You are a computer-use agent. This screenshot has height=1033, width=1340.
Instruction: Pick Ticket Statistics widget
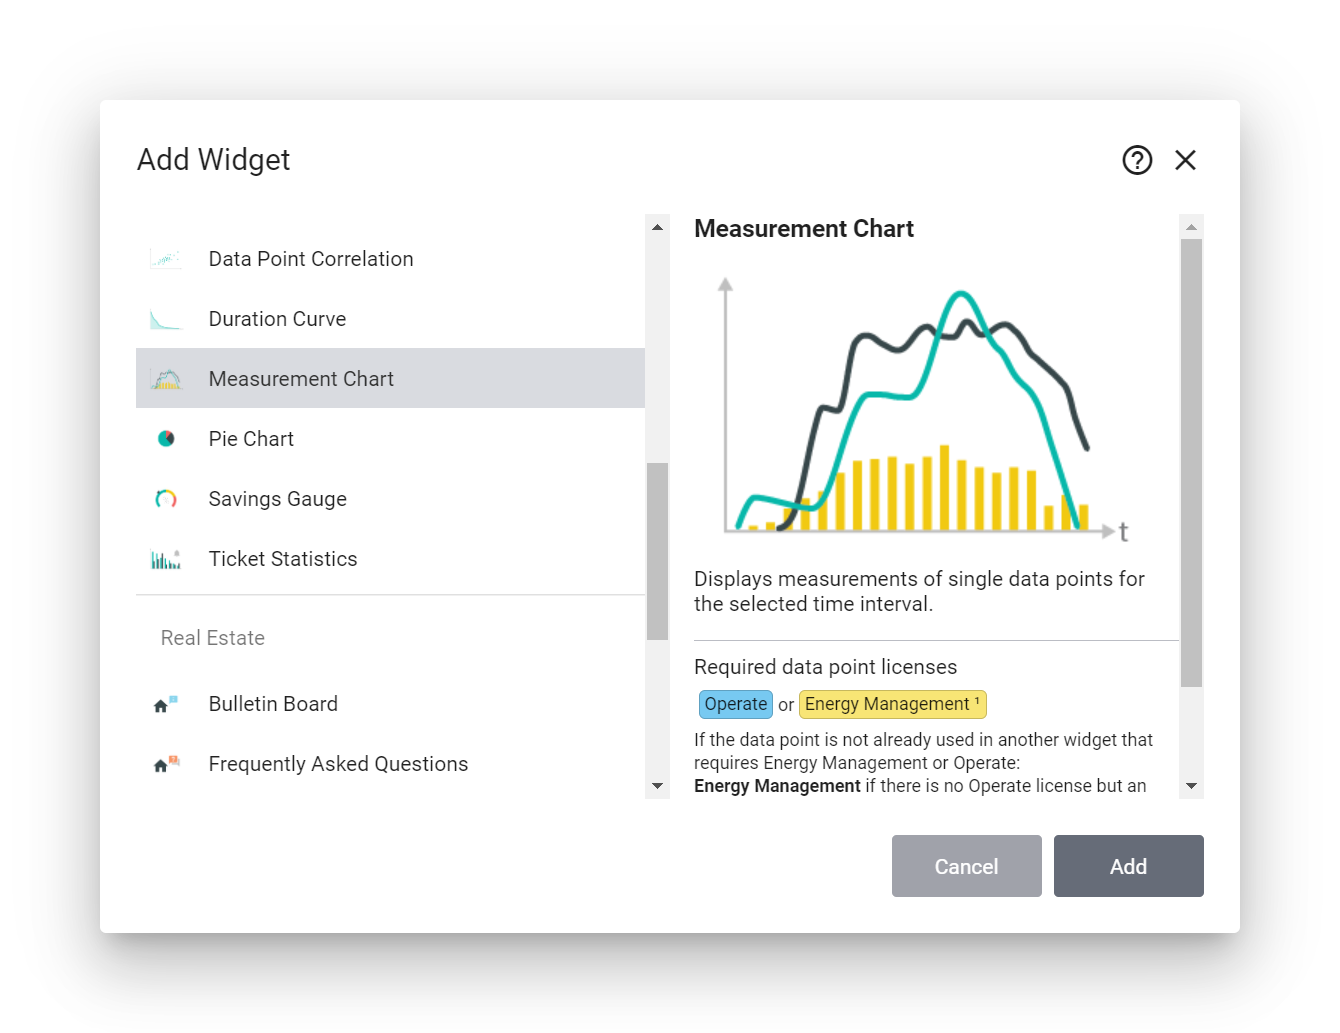390,559
